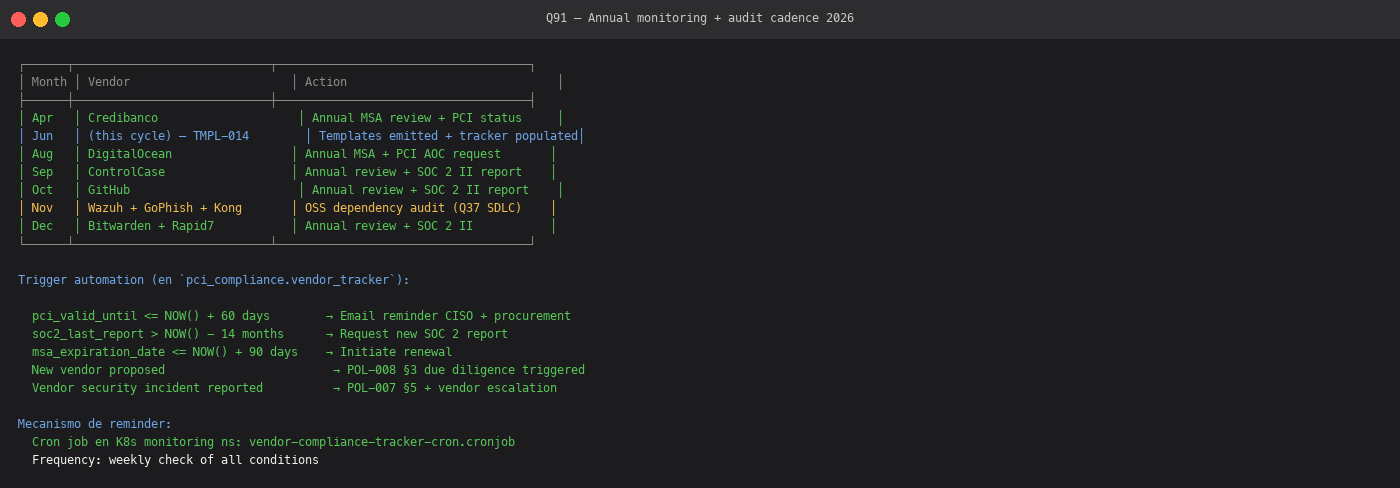
Task: Click the 'Action' column header
Action: click(326, 82)
